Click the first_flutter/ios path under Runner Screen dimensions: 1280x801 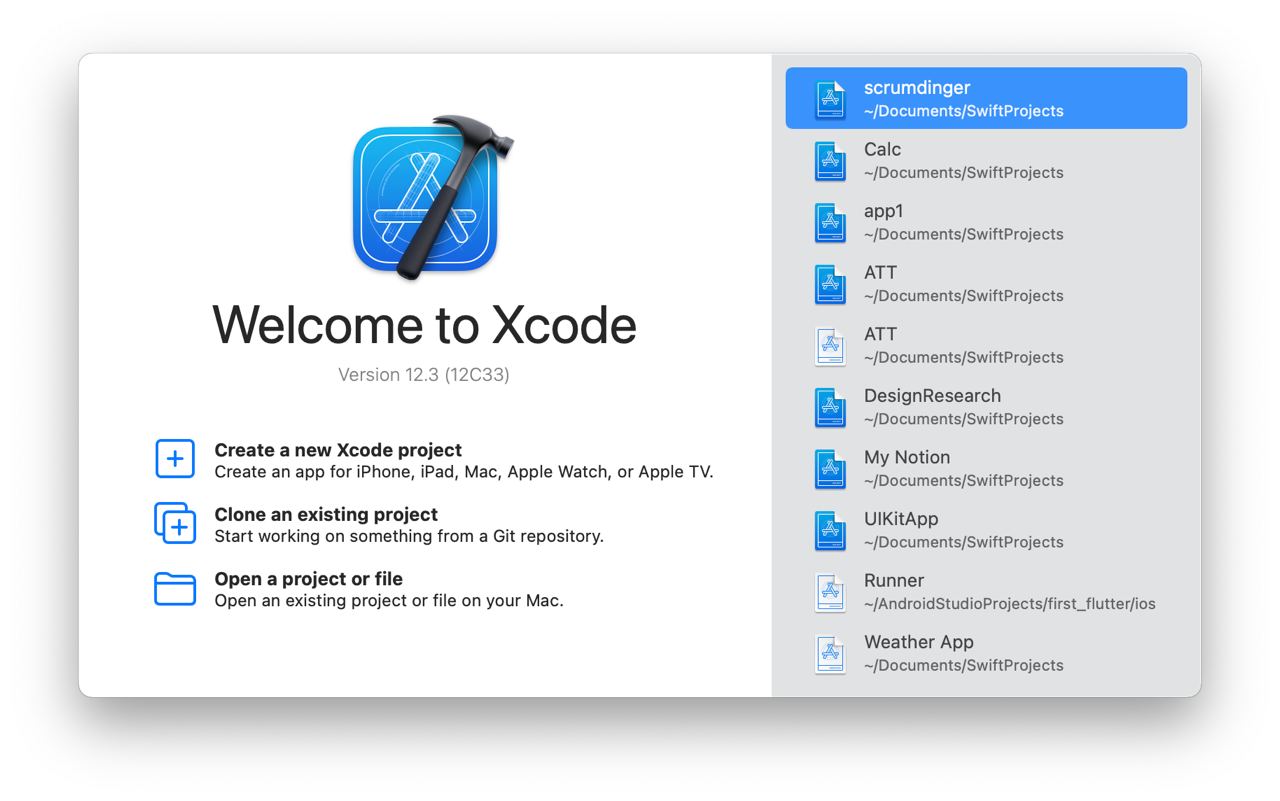point(1010,604)
